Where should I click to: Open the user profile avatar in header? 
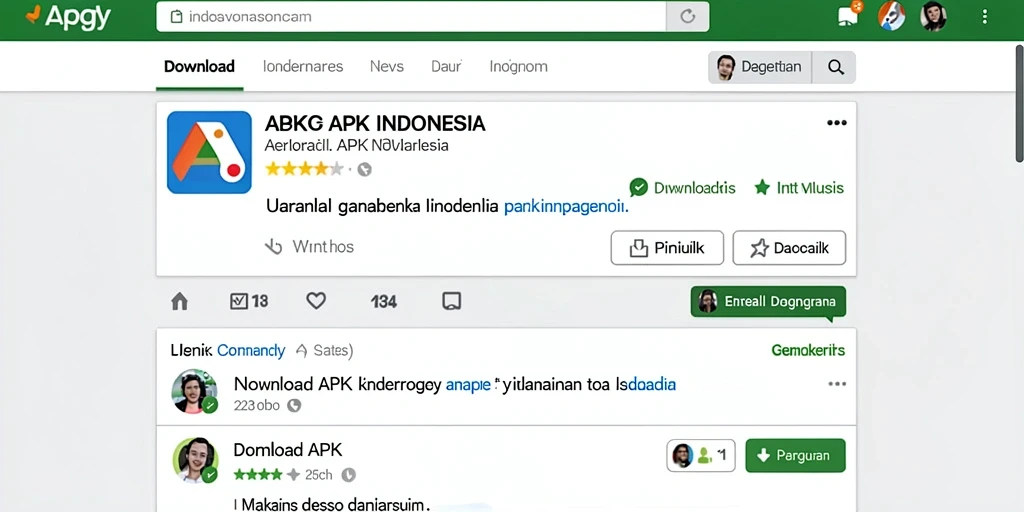coord(934,16)
